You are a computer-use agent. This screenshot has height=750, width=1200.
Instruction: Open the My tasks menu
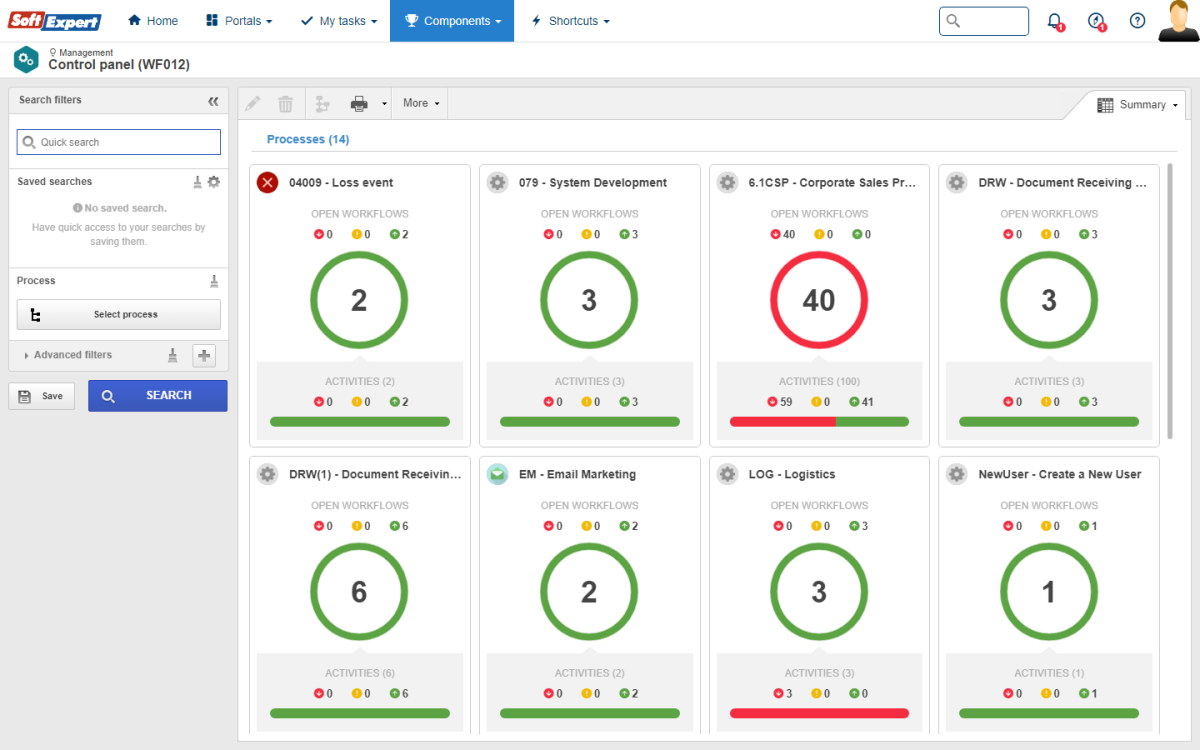click(x=339, y=20)
